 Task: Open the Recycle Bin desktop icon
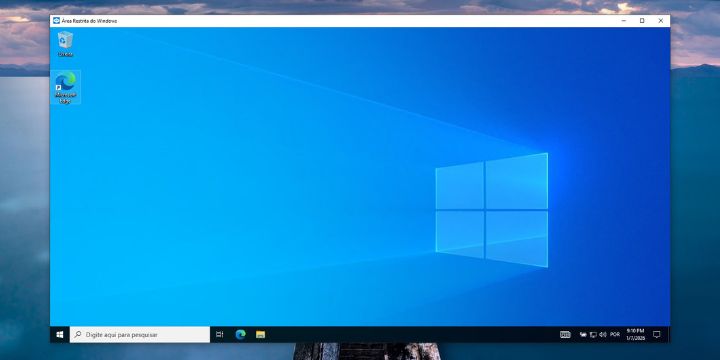65,43
